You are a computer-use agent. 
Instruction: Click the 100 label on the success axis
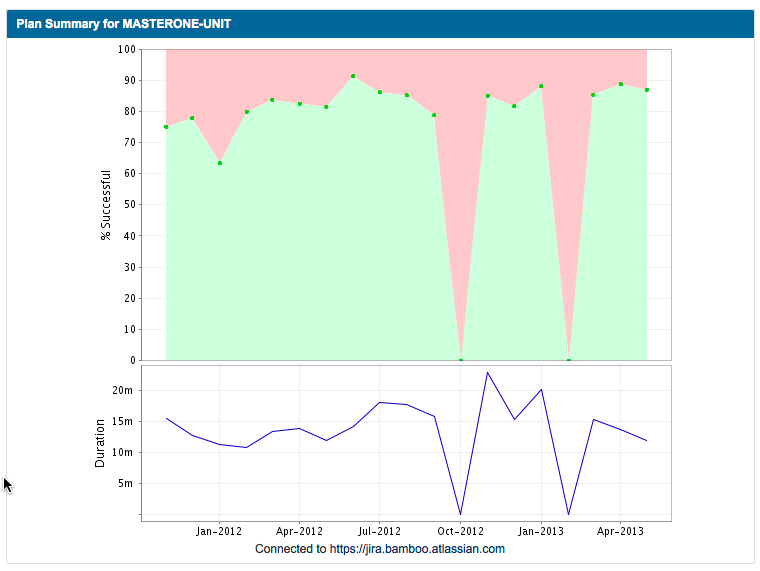coord(127,49)
